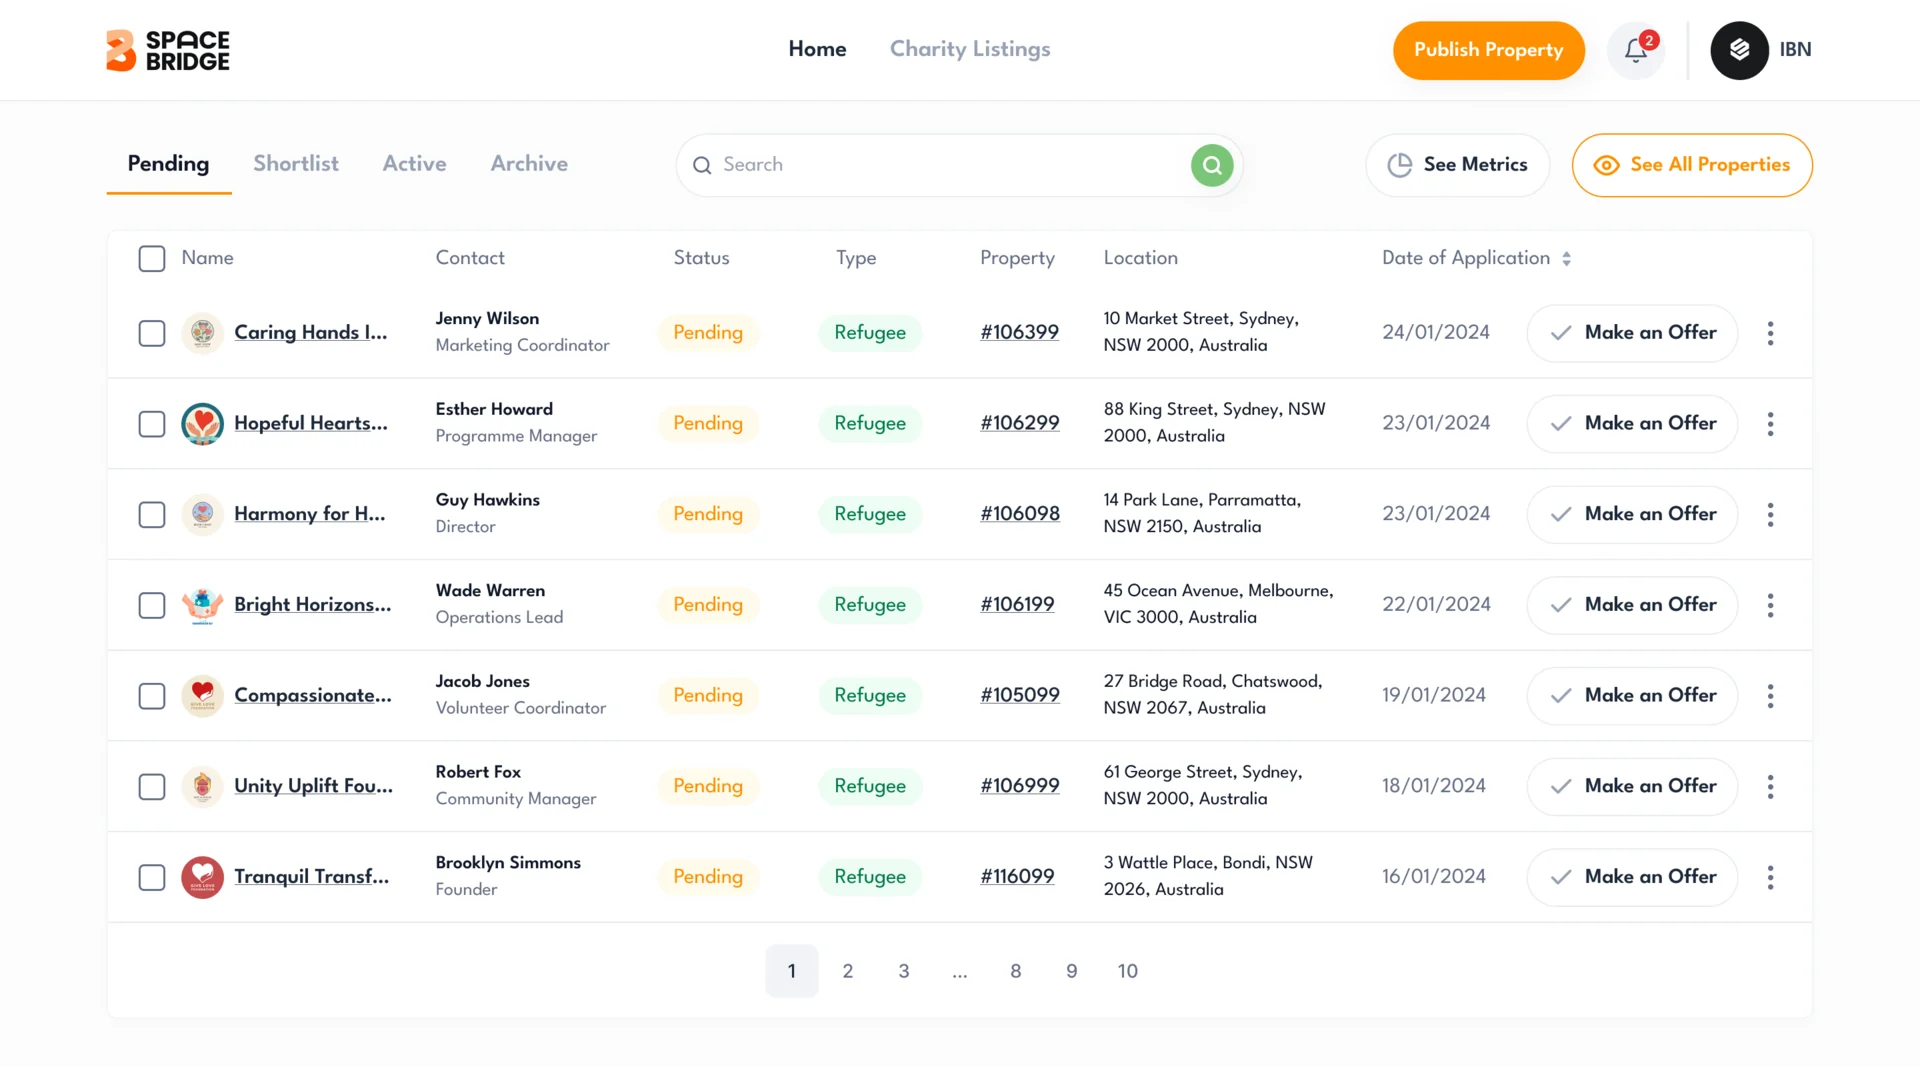Screen dimensions: 1920x1067
Task: Click the Space Bridge logo
Action: pos(168,50)
